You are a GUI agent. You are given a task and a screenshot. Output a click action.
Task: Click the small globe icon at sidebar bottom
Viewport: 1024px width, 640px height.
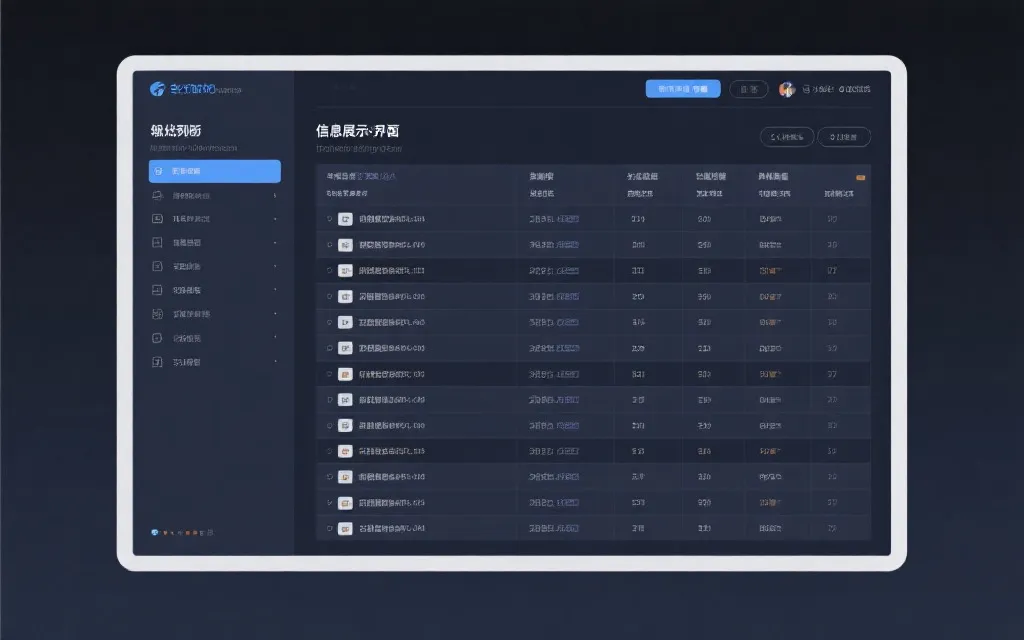pyautogui.click(x=153, y=532)
